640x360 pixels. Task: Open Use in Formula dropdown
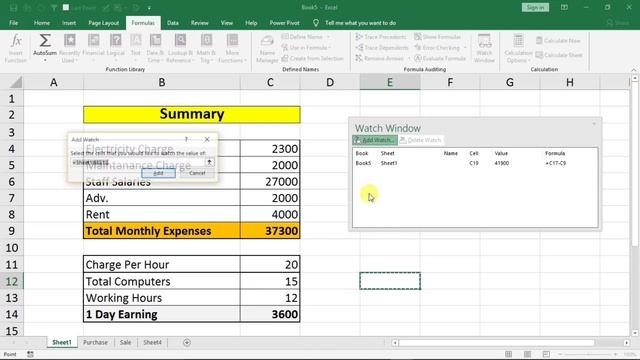pyautogui.click(x=306, y=48)
